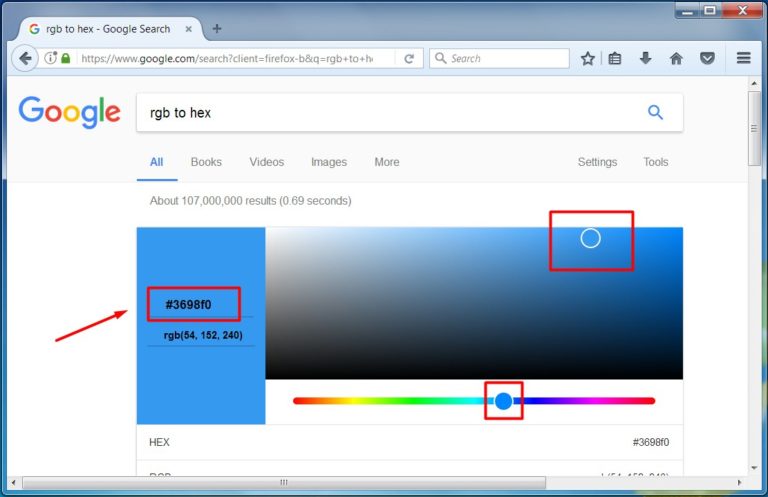Go to the Home page icon
The width and height of the screenshot is (768, 497).
click(676, 59)
